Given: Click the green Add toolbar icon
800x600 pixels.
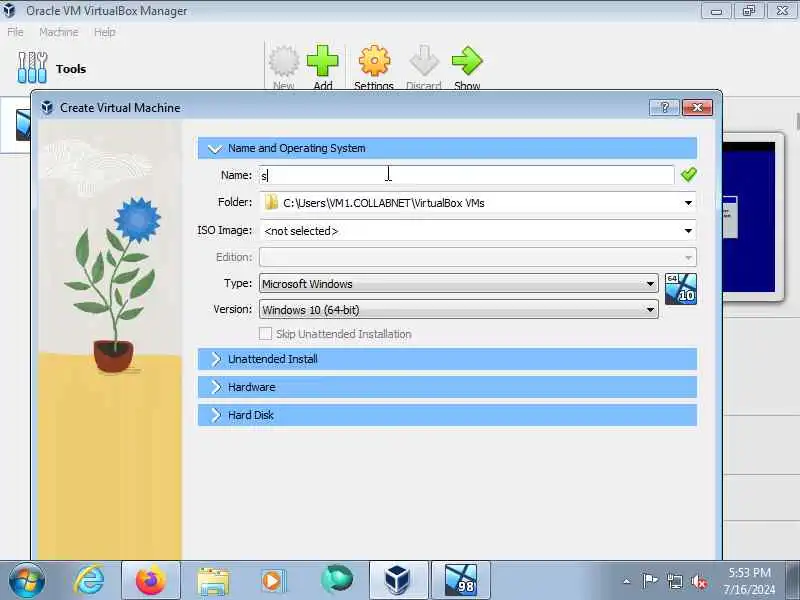Looking at the screenshot, I should [x=322, y=66].
